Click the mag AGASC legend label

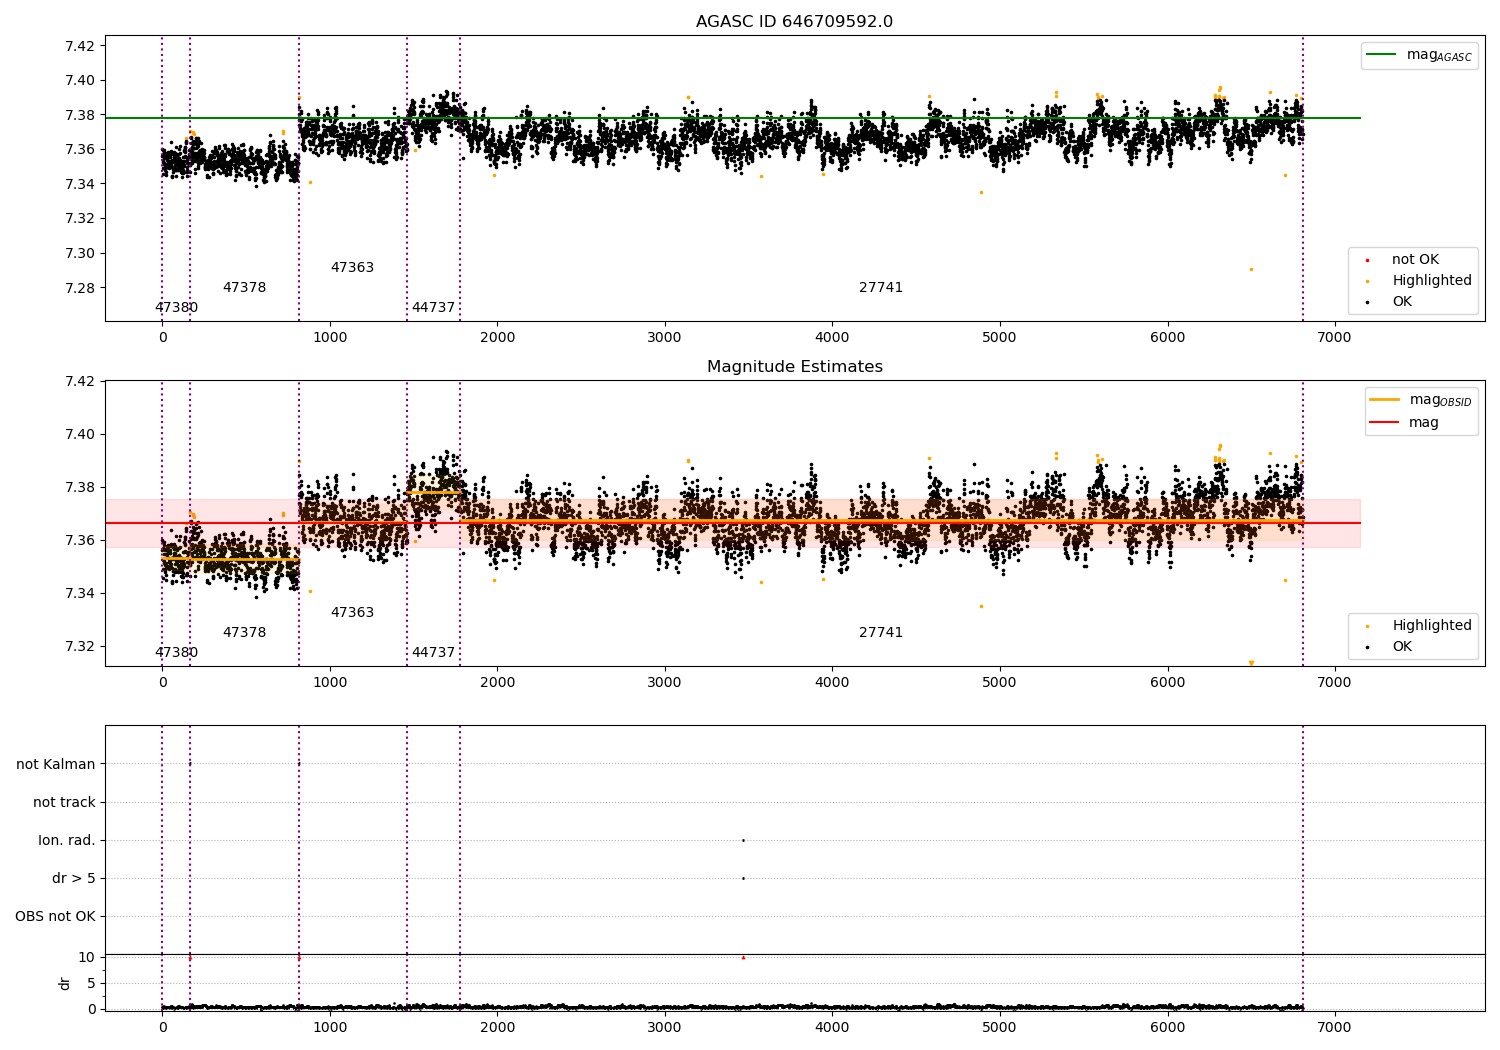1439,56
